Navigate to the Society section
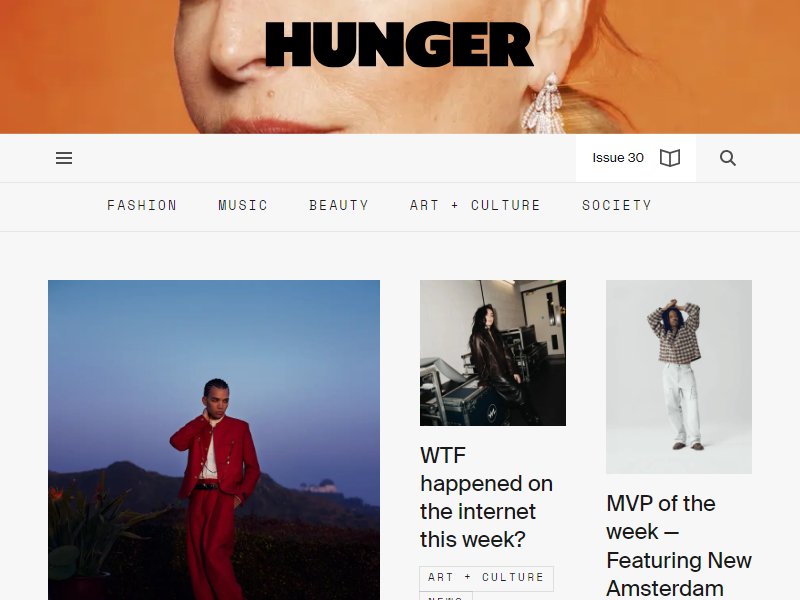 tap(617, 206)
